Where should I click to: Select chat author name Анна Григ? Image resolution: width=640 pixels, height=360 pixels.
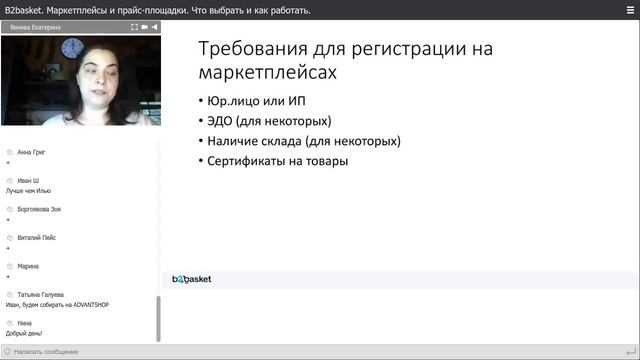[31, 152]
